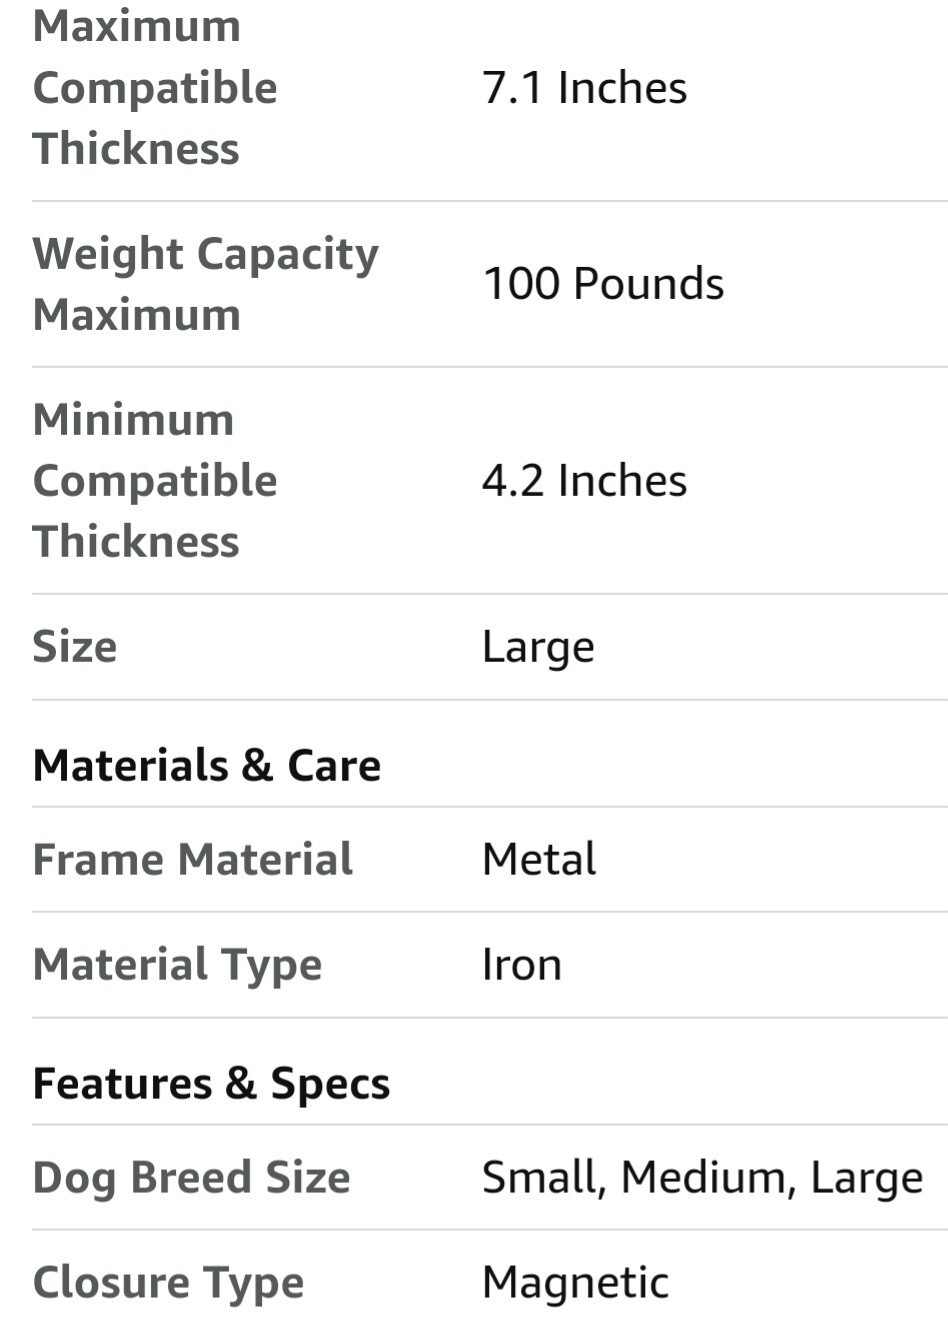Click the Material Type label

(177, 965)
